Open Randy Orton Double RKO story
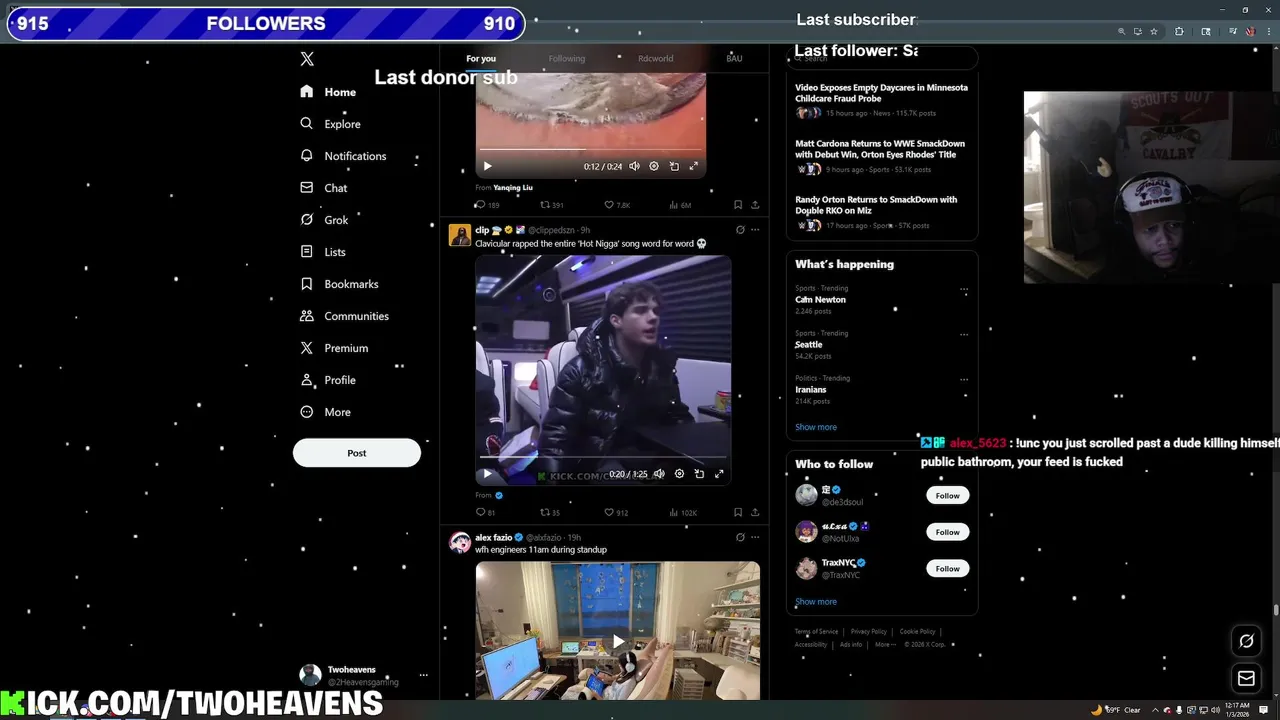 [x=876, y=205]
